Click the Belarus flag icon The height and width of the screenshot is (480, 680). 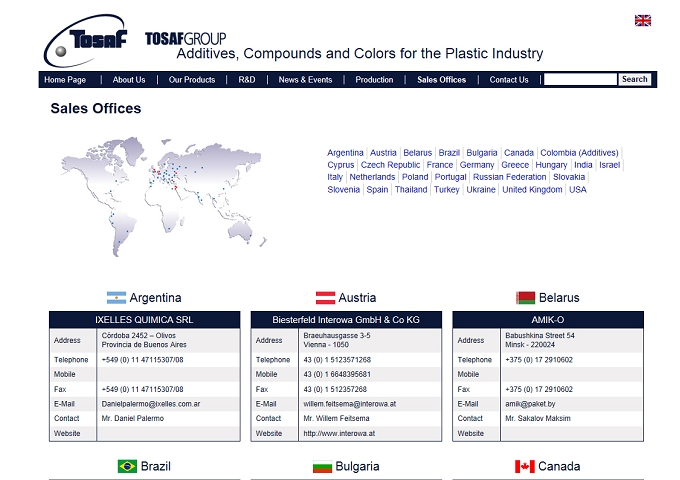pyautogui.click(x=526, y=298)
